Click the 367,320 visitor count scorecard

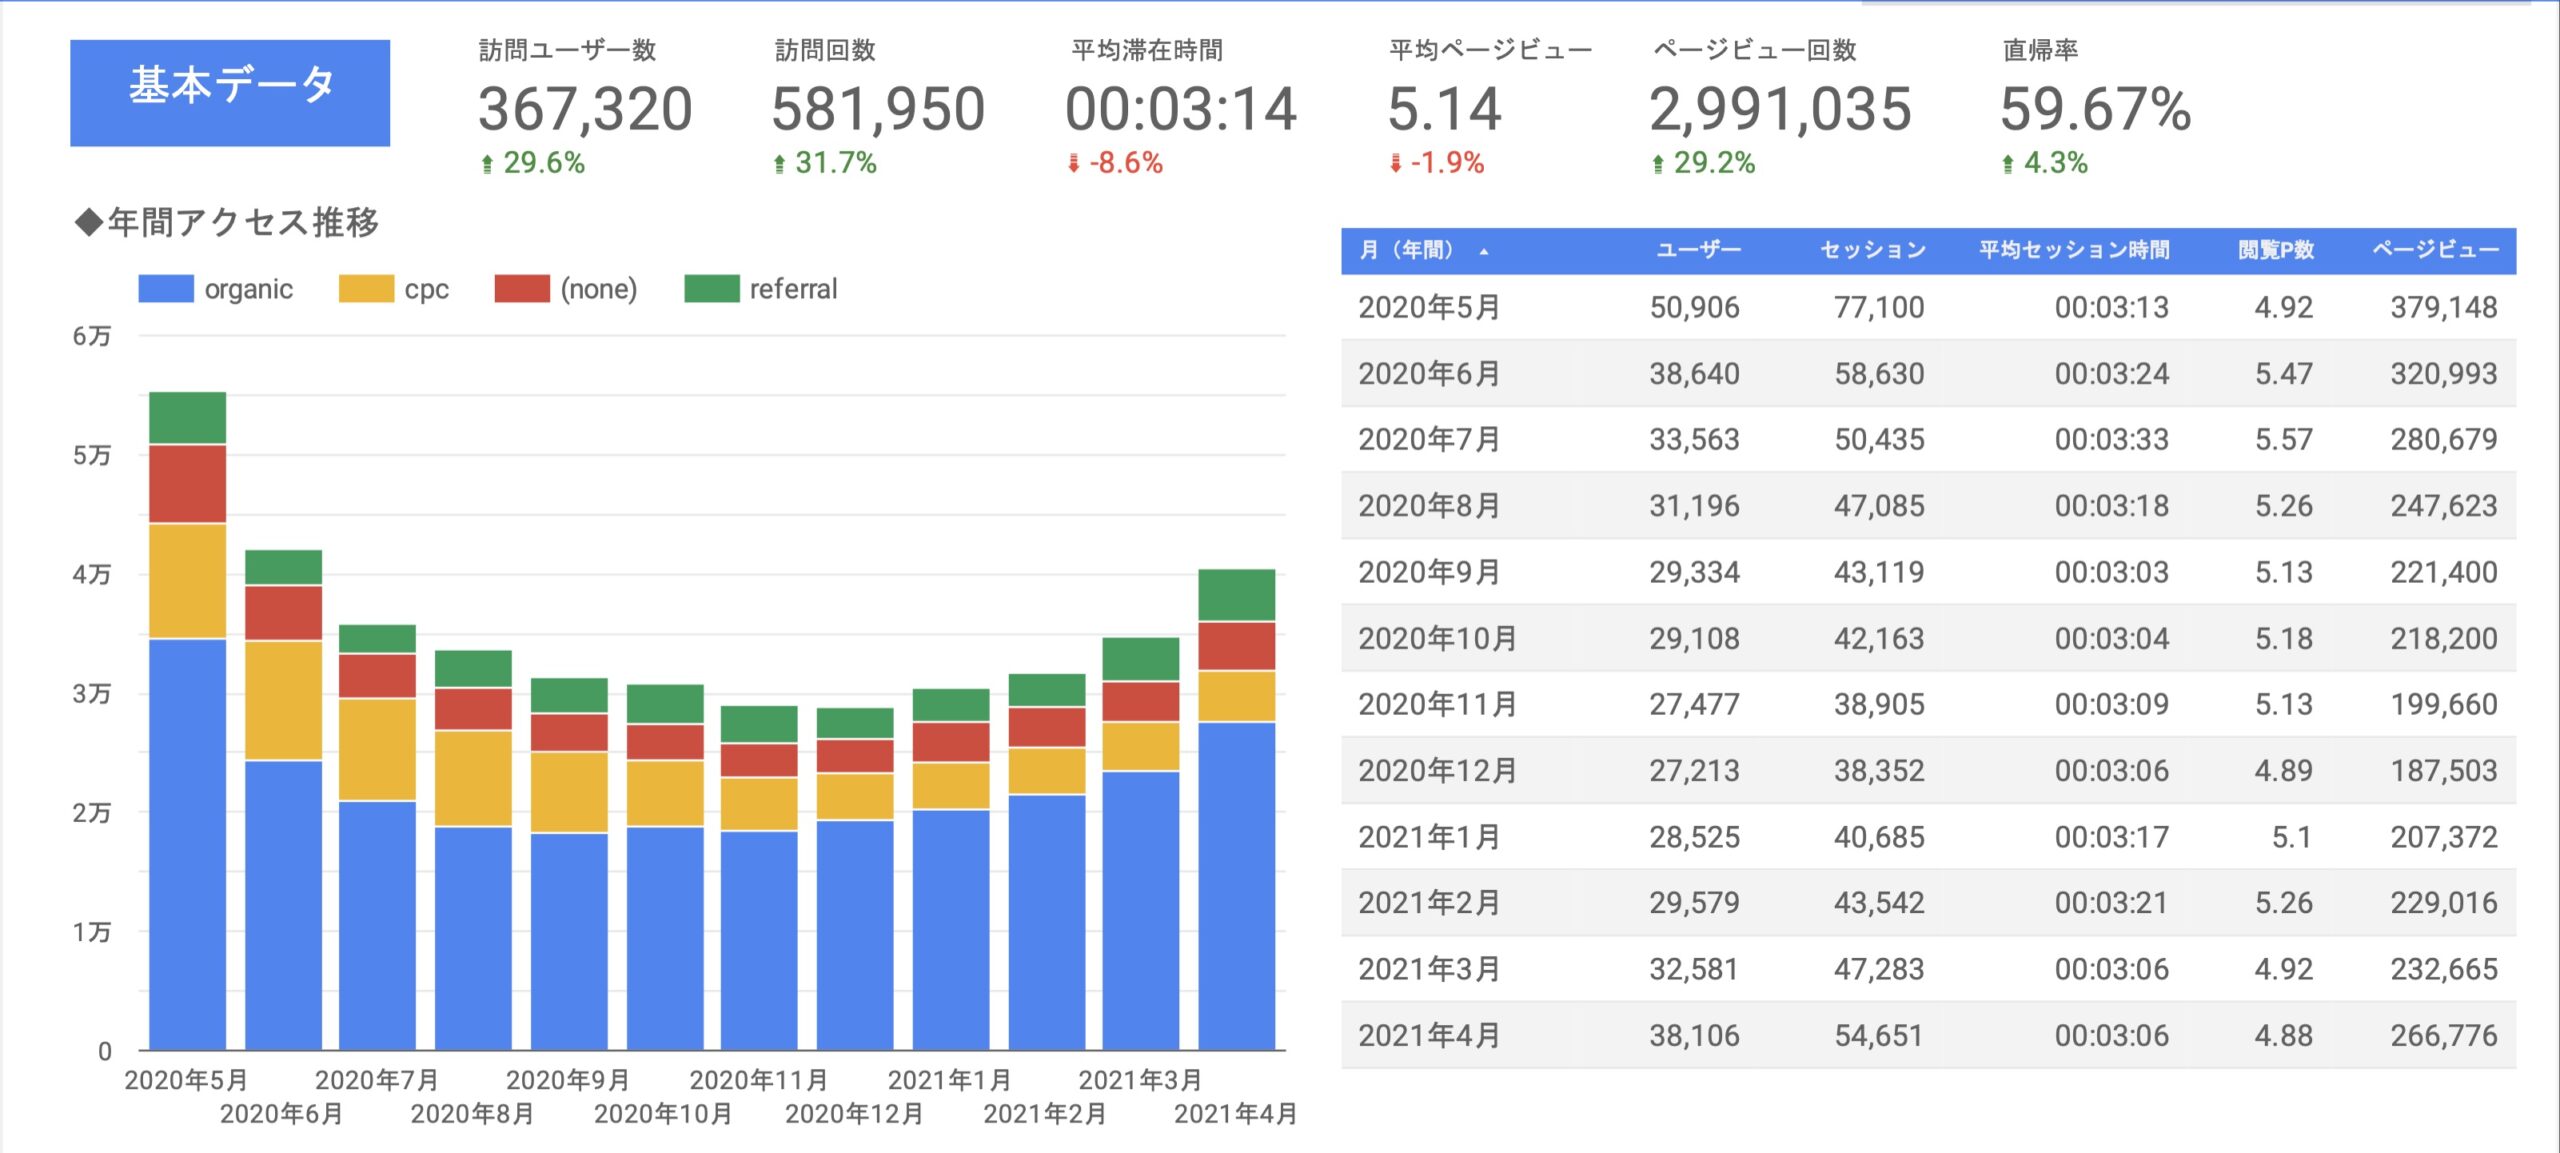[585, 108]
